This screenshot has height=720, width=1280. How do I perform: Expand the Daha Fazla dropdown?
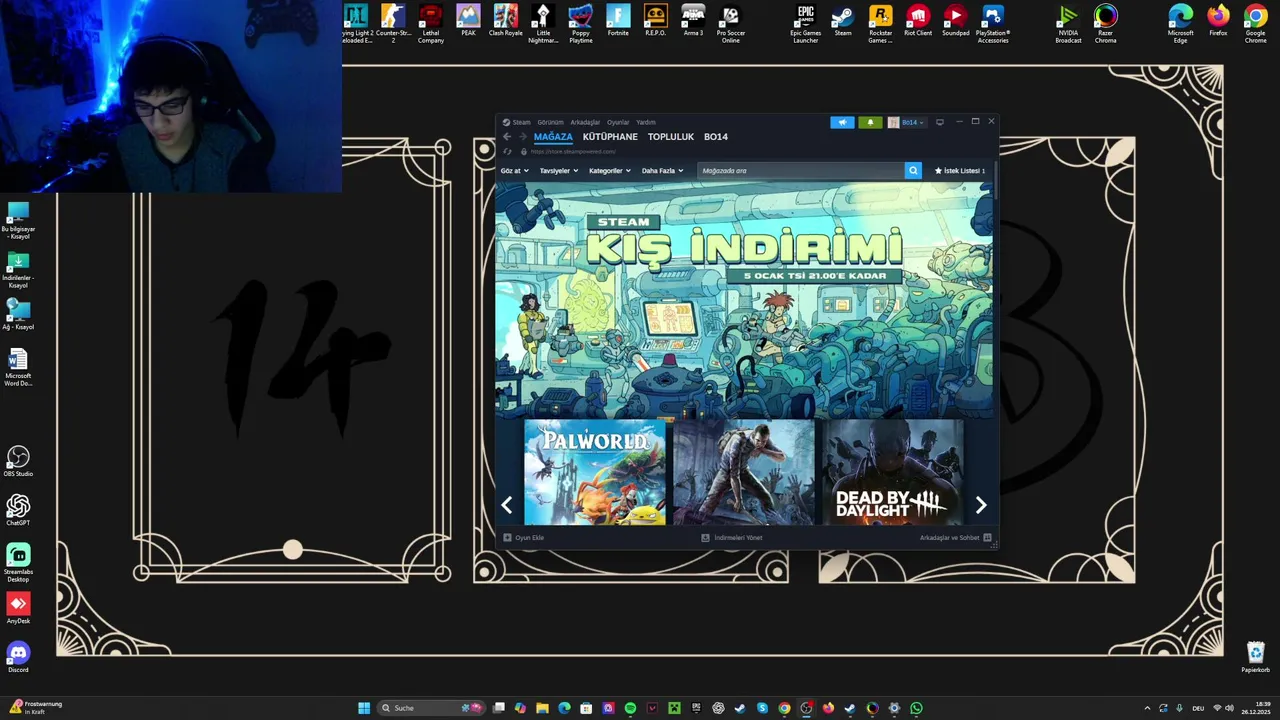point(662,171)
